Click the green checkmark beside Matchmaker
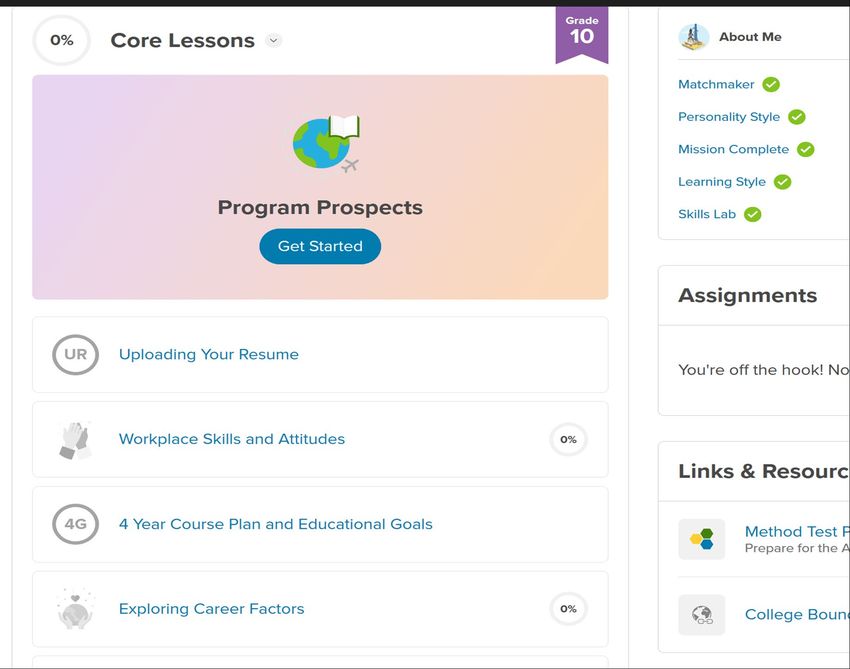This screenshot has height=669, width=850. (x=771, y=85)
